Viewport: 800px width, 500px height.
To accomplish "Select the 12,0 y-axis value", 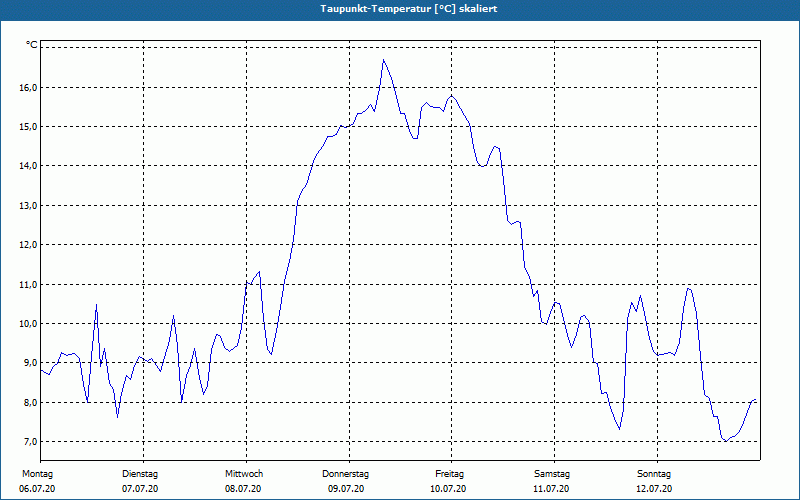I will coord(29,245).
